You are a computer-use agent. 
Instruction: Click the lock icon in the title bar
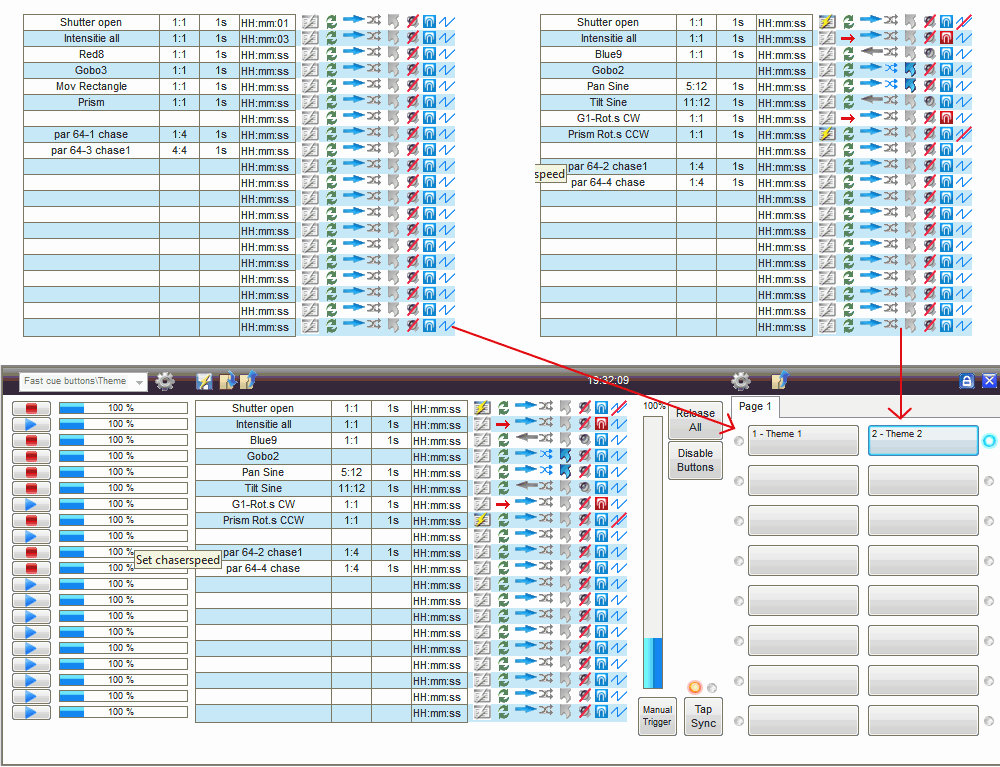[x=967, y=381]
